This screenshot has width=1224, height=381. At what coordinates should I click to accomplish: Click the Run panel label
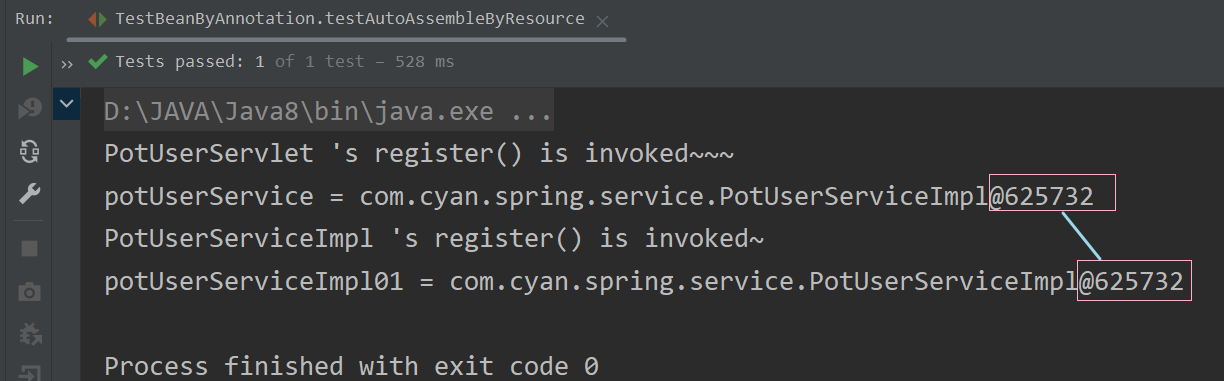tap(35, 18)
